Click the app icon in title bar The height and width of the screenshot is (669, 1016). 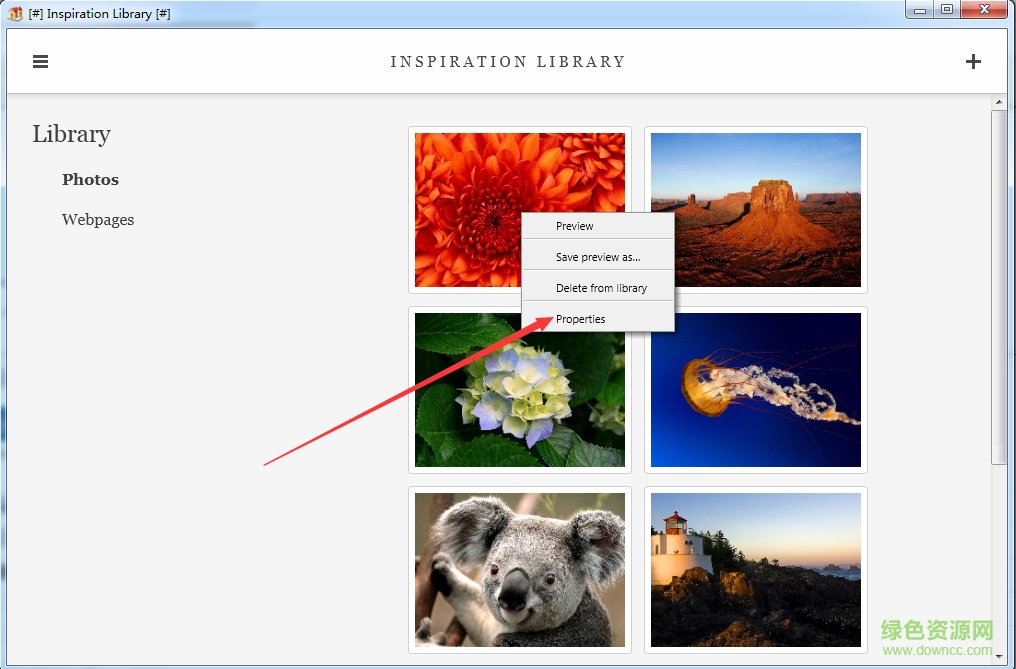pos(15,14)
